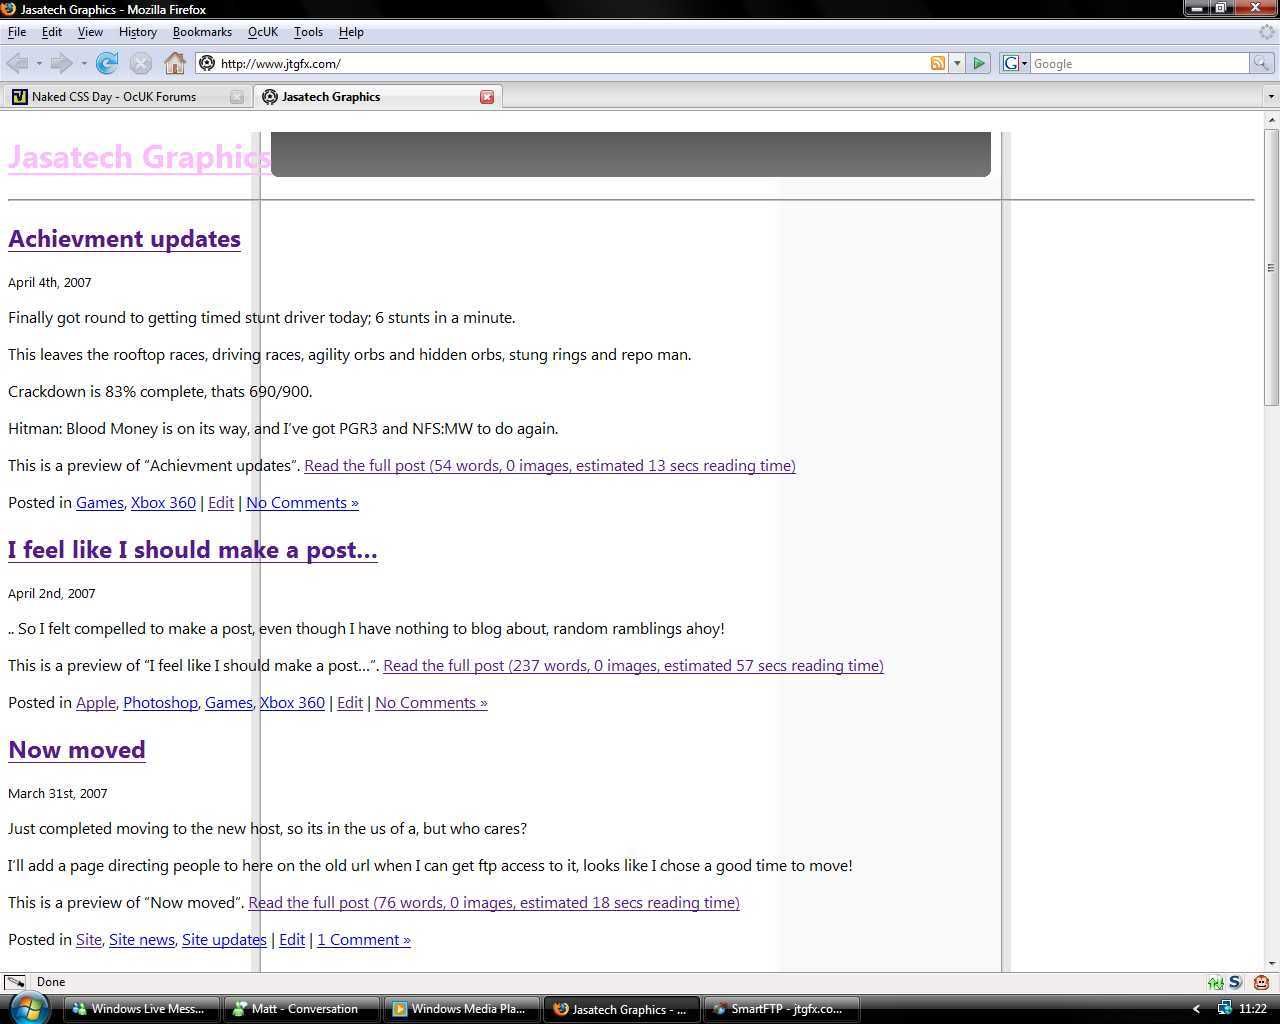The width and height of the screenshot is (1280, 1024).
Task: Open the Edit menu
Action: [x=52, y=32]
